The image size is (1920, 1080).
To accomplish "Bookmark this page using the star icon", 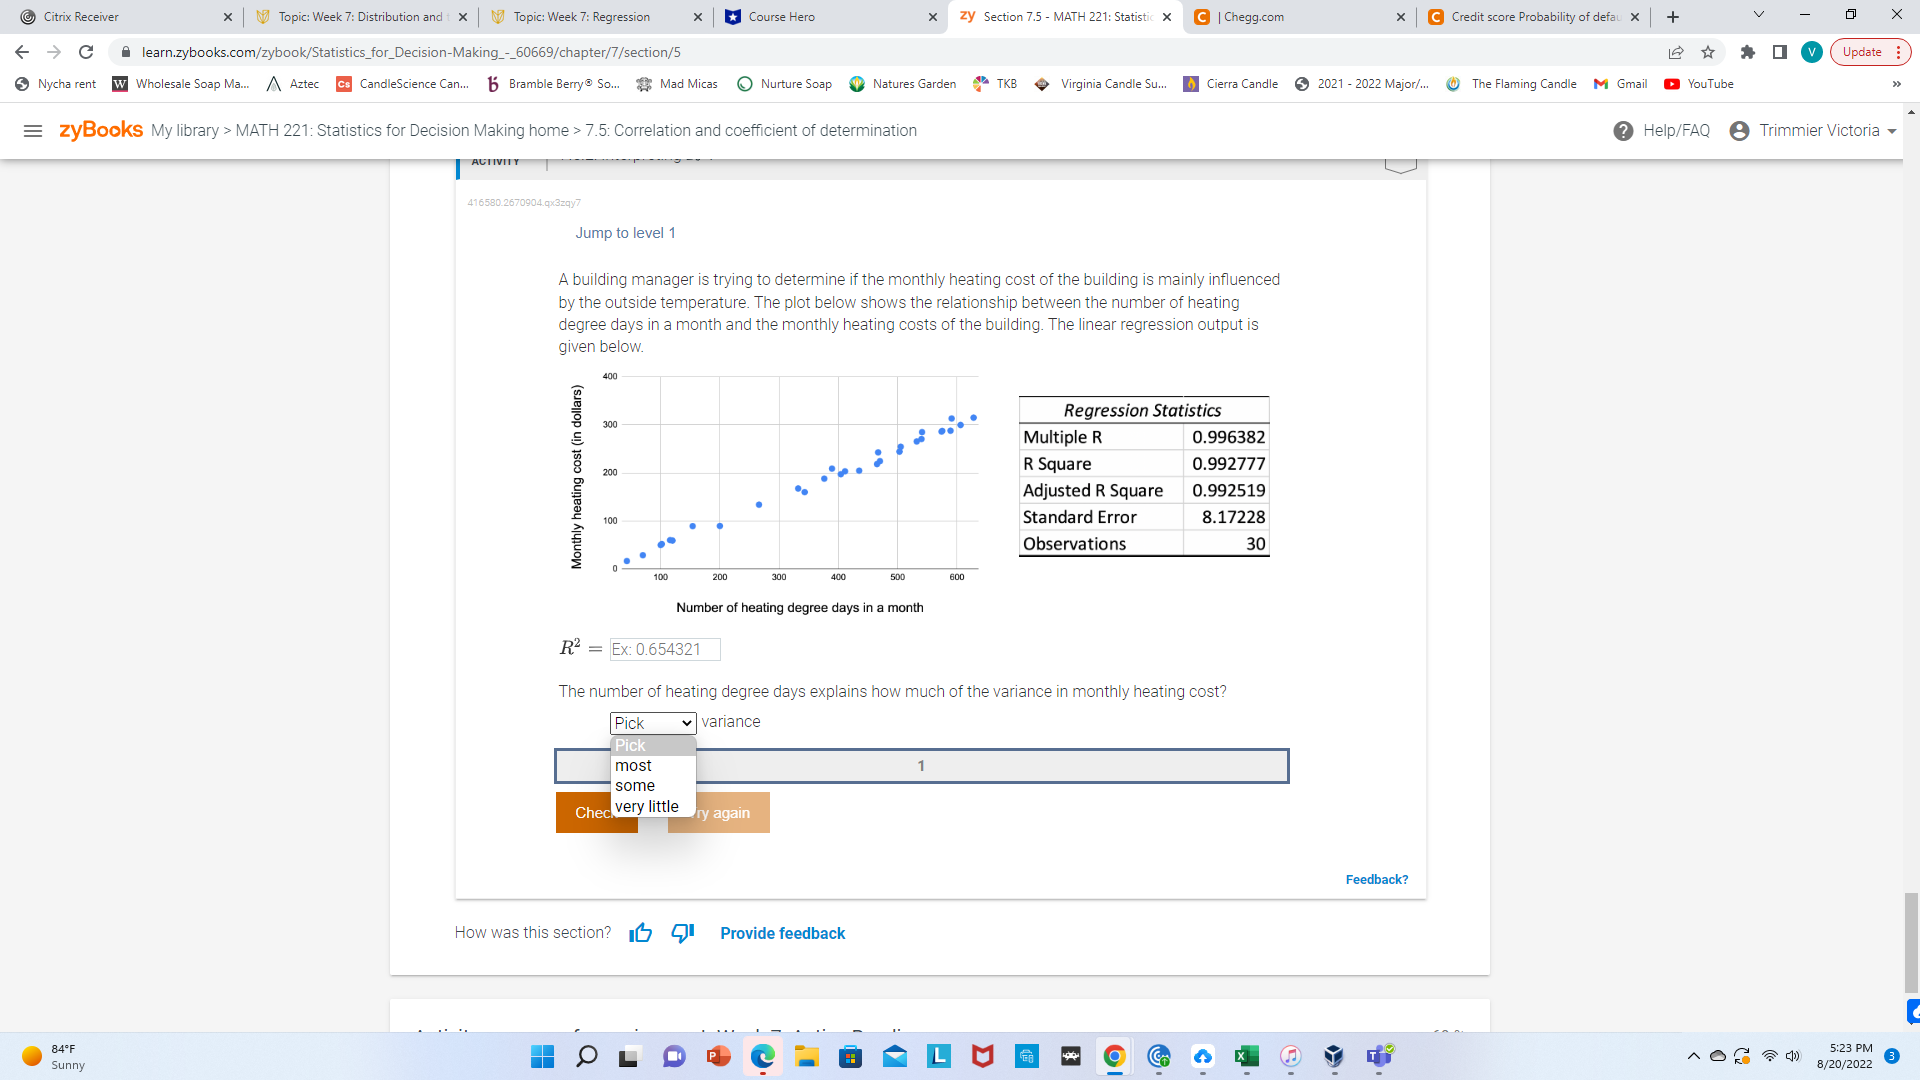I will [x=1708, y=52].
